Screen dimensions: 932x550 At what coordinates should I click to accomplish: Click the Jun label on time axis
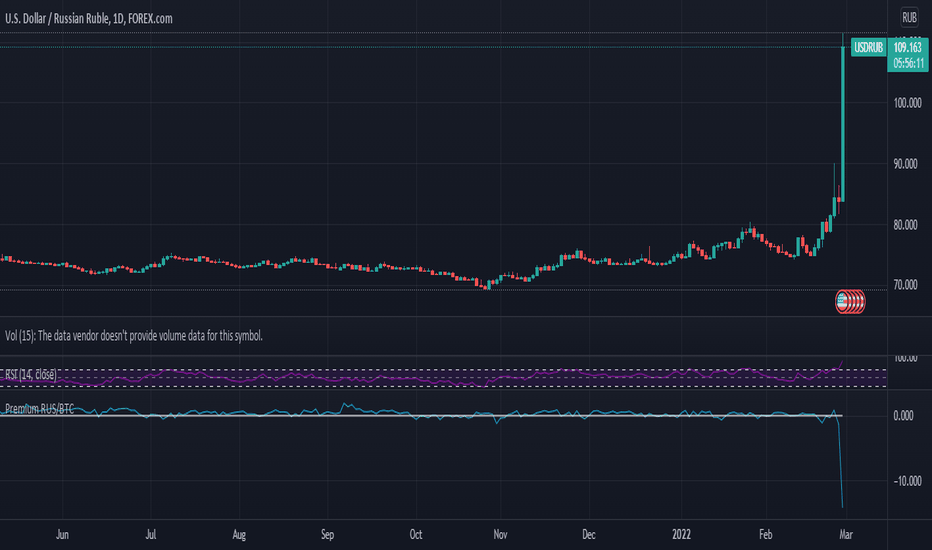point(62,535)
